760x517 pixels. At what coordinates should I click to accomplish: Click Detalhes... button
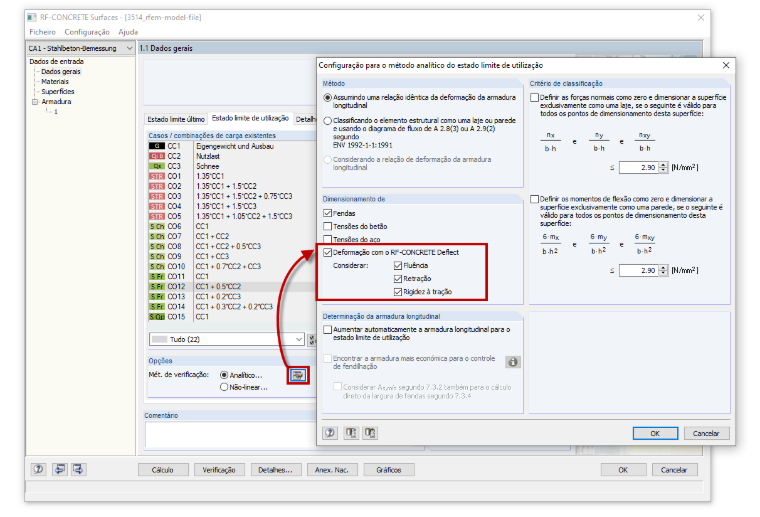[275, 470]
